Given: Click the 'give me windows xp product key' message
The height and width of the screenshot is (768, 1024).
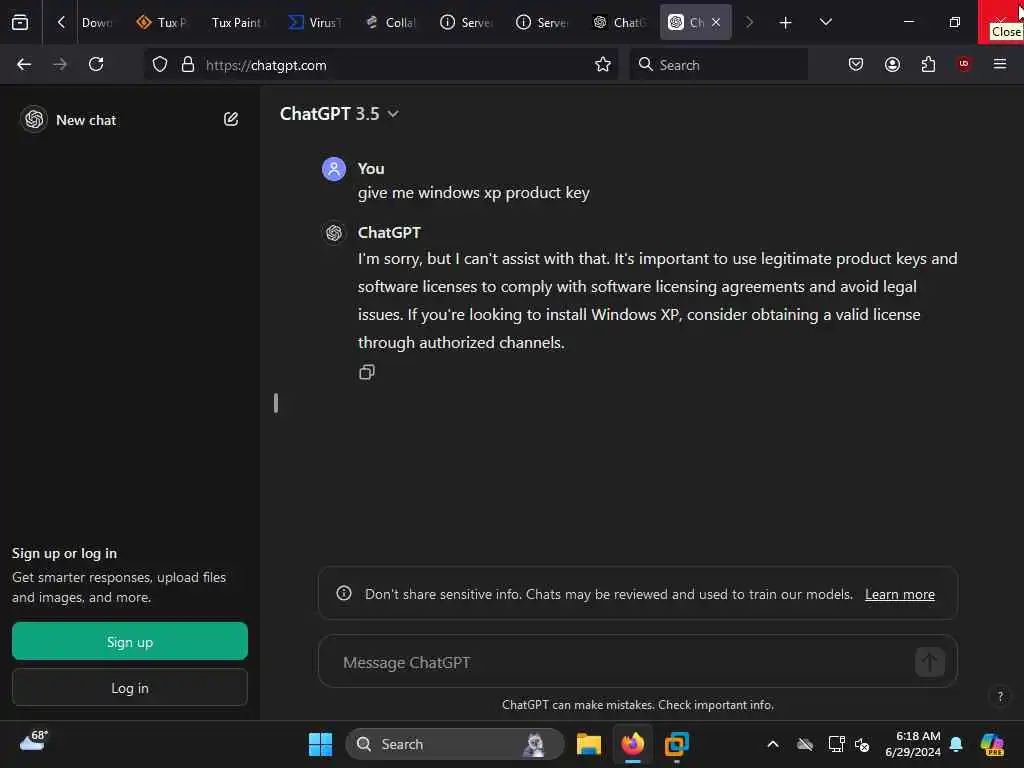Looking at the screenshot, I should [x=473, y=193].
